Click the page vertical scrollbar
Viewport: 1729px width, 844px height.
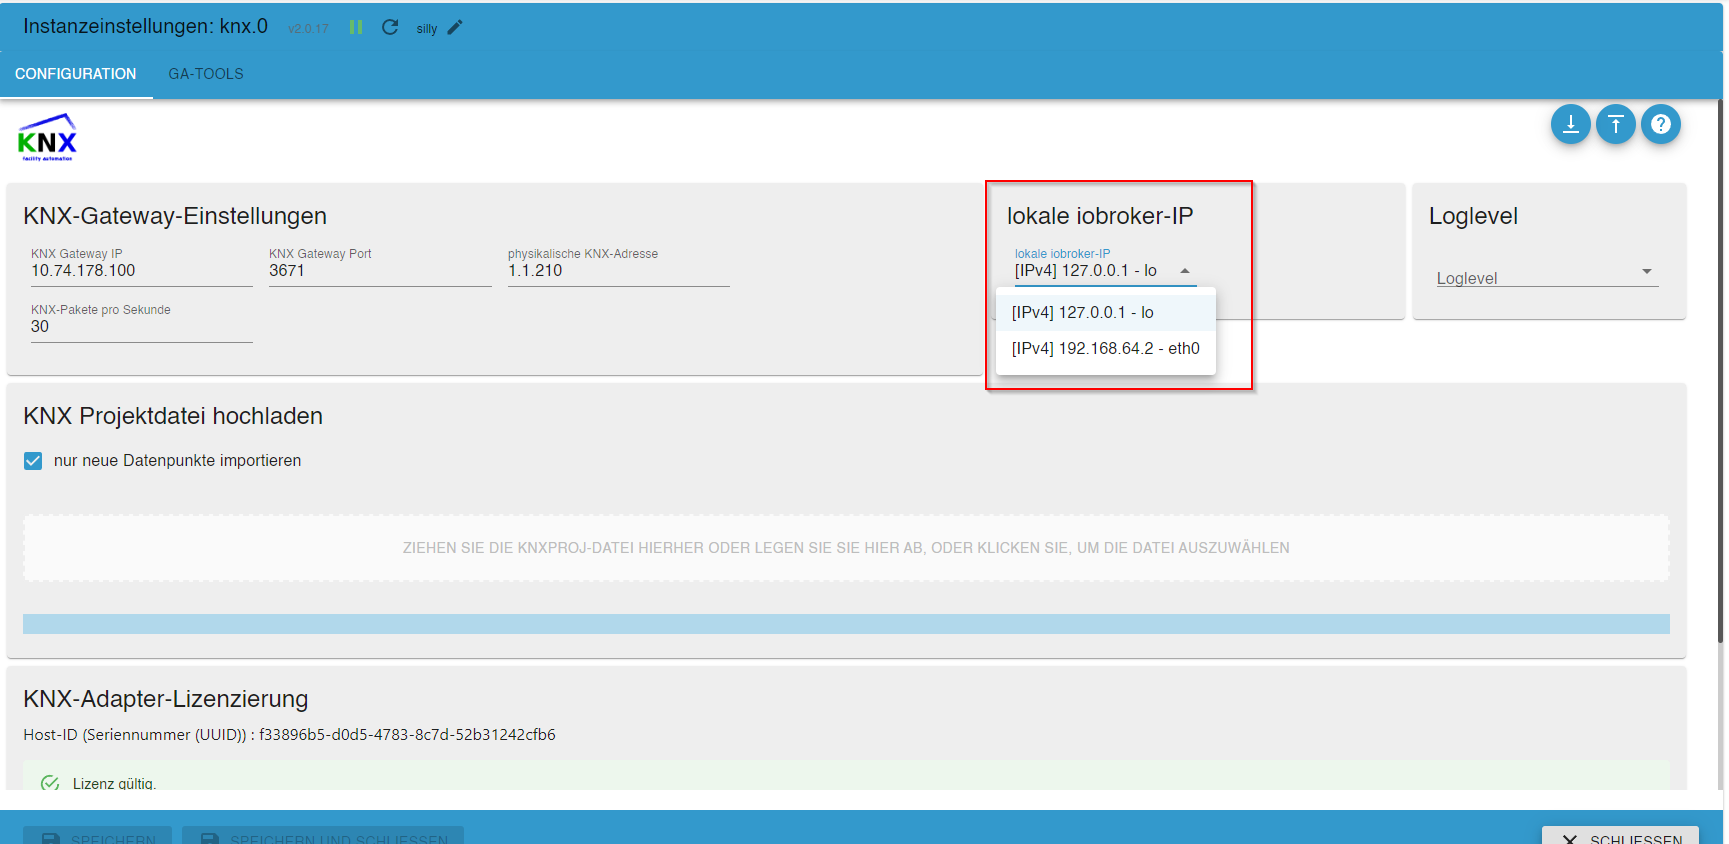[1720, 370]
